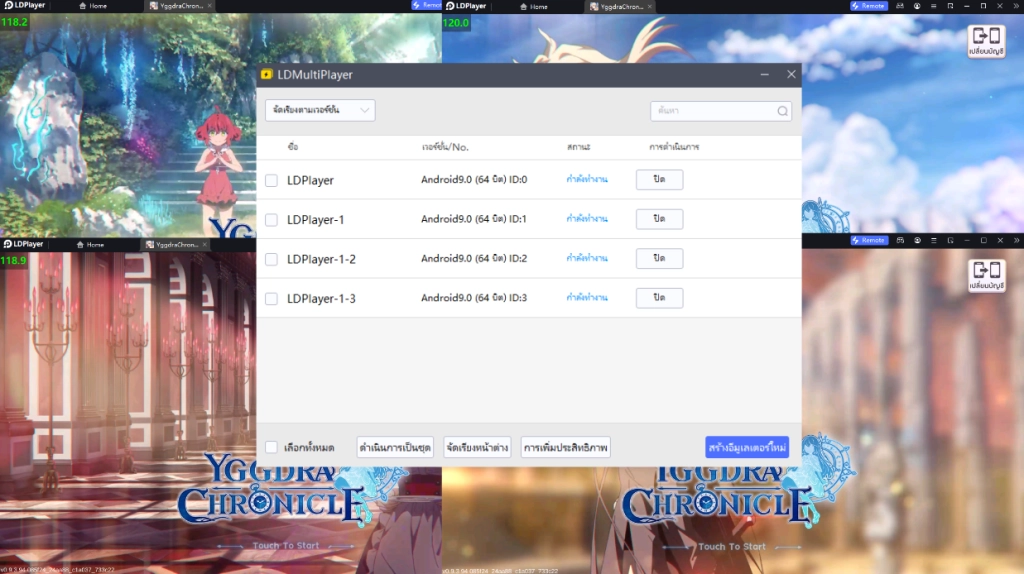The image size is (1024, 574).
Task: Toggle the select-all checkbox at the dialog bottom
Action: click(x=271, y=447)
